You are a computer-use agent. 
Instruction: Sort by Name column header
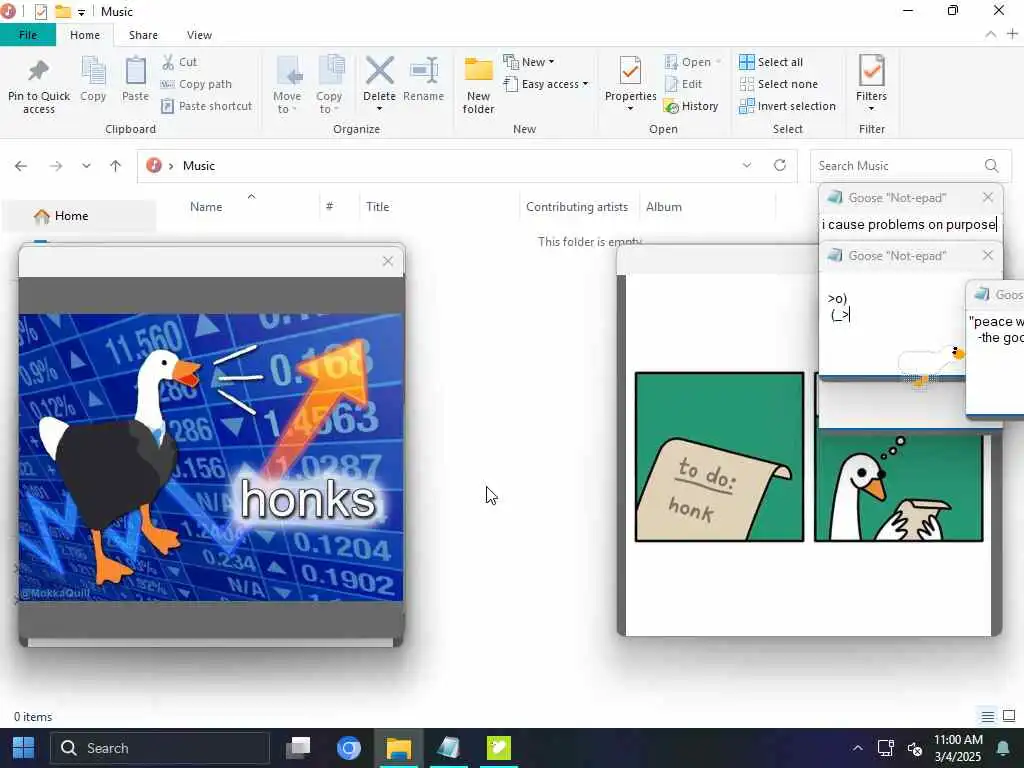pyautogui.click(x=206, y=207)
